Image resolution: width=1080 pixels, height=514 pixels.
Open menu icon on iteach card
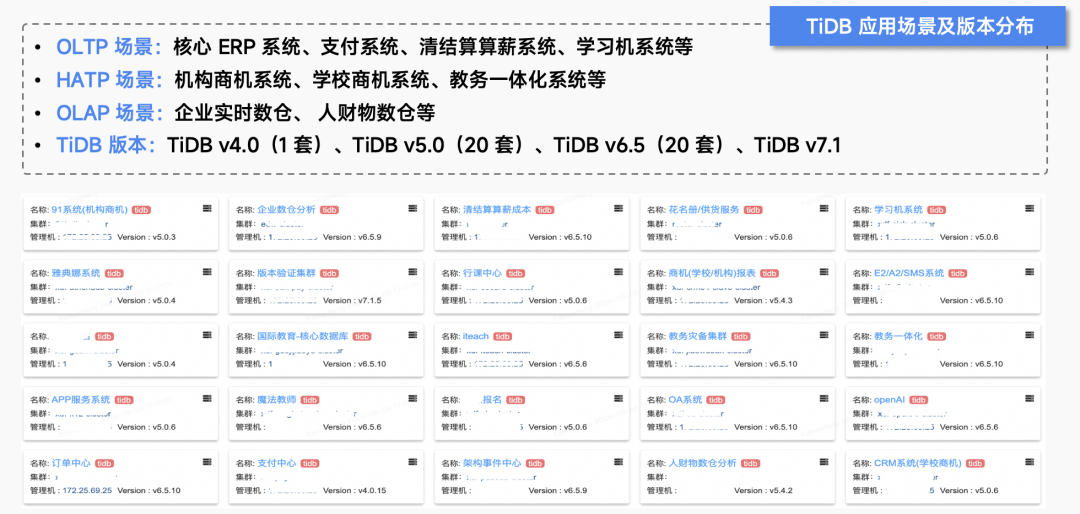618,335
